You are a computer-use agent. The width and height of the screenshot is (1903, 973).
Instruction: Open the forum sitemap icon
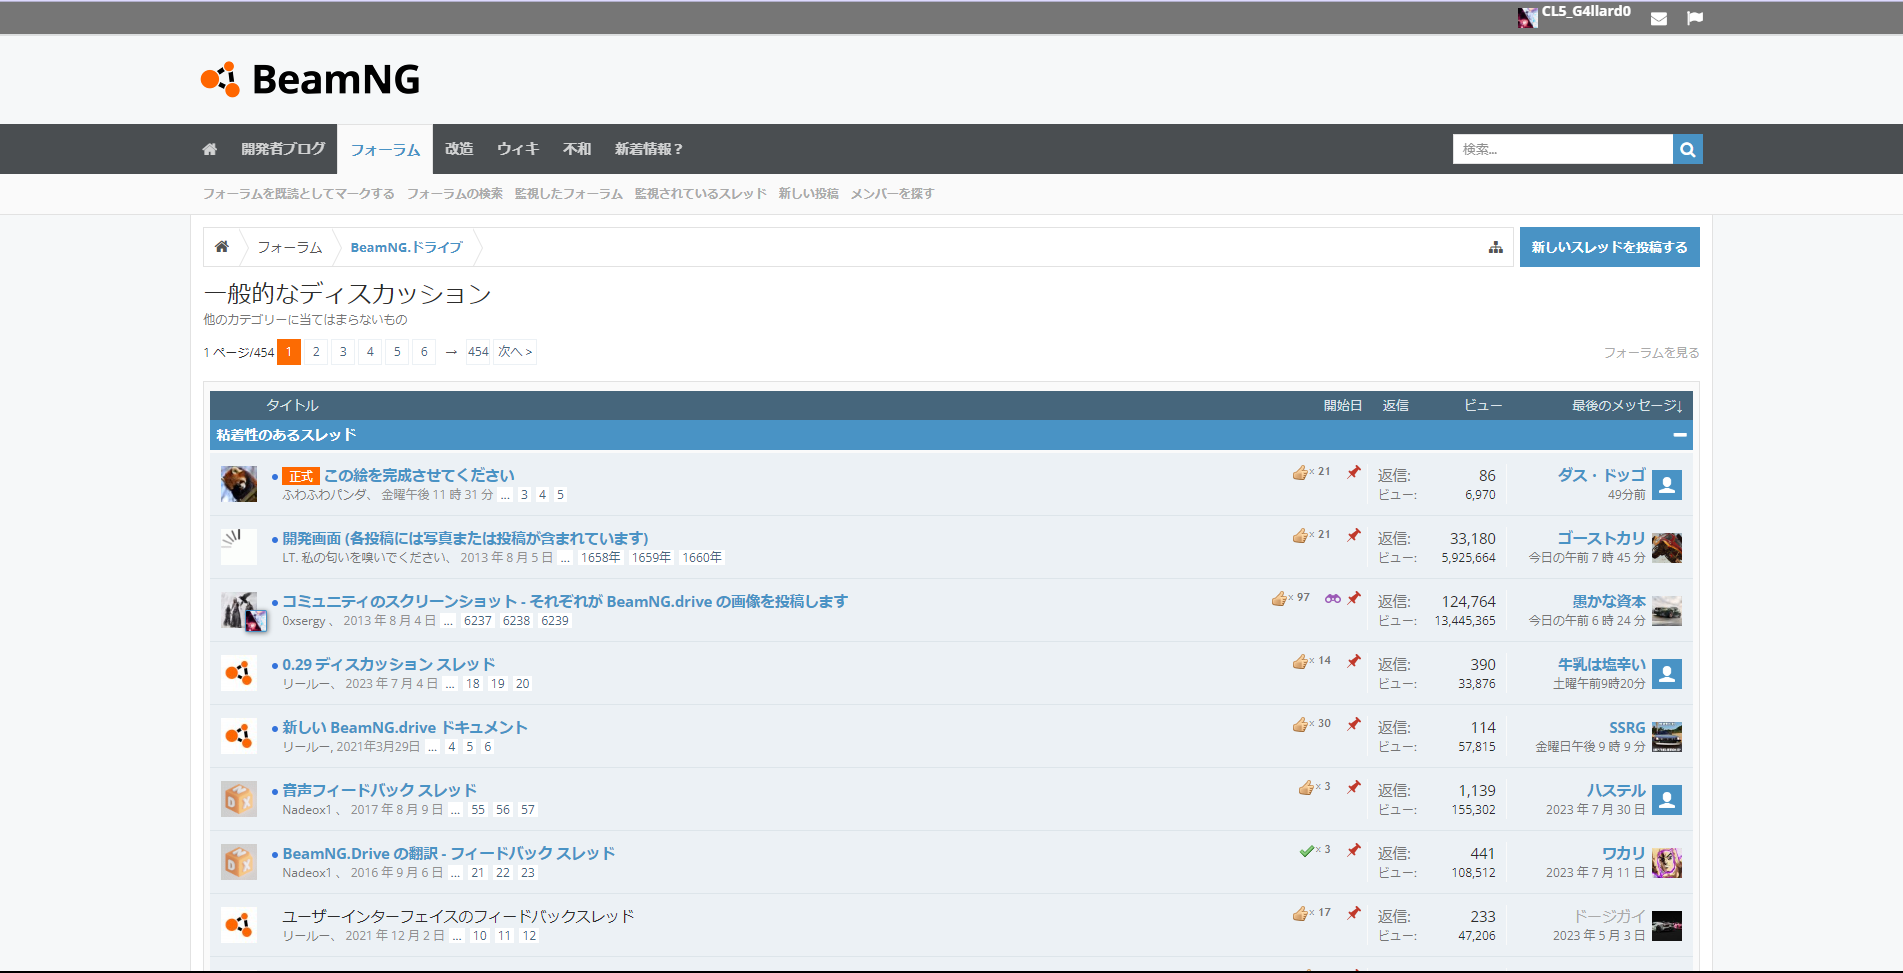point(1496,247)
